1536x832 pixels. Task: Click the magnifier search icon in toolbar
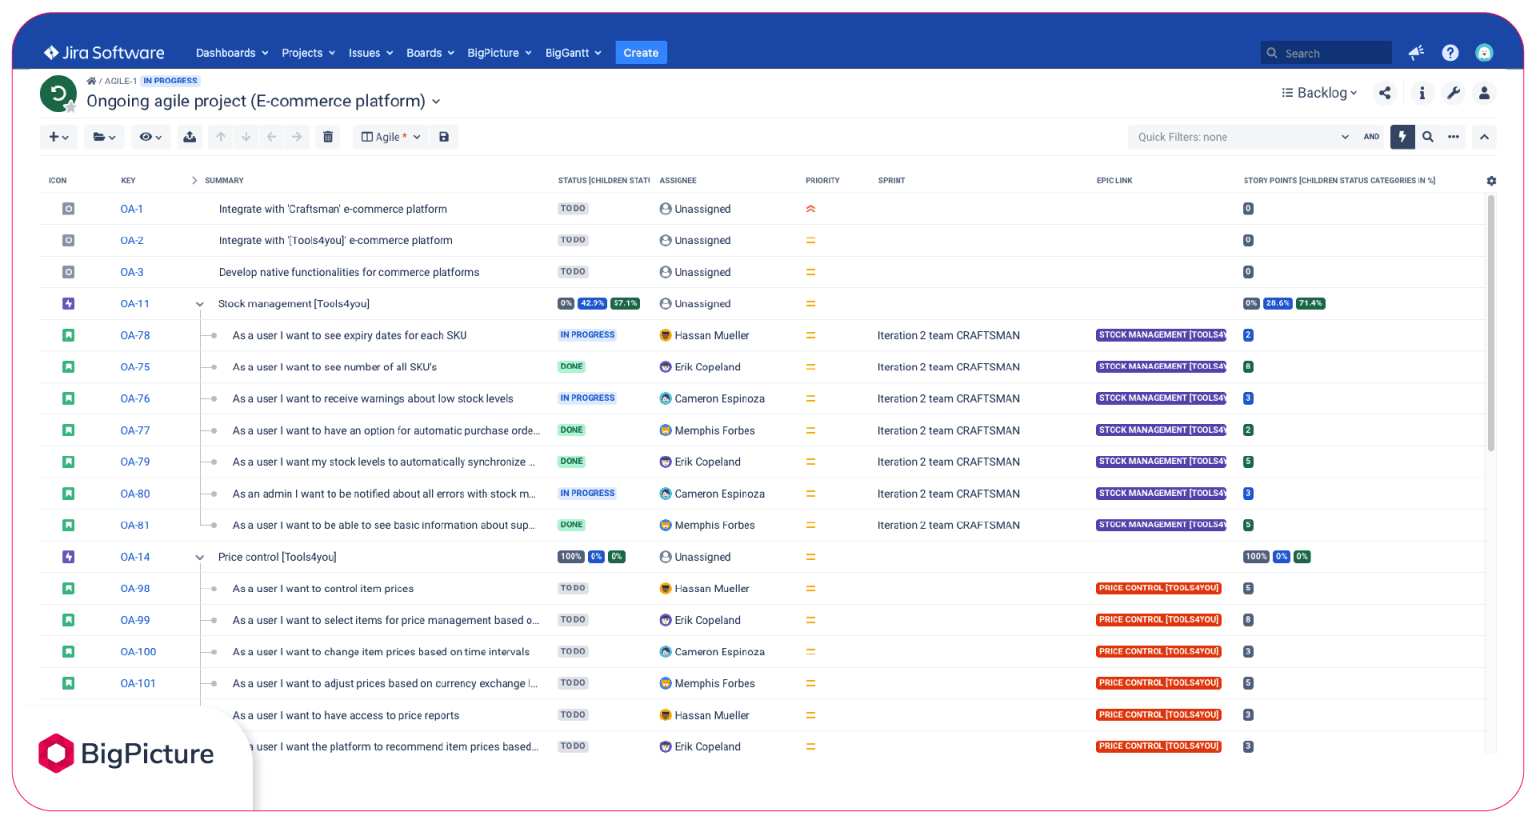coord(1428,137)
